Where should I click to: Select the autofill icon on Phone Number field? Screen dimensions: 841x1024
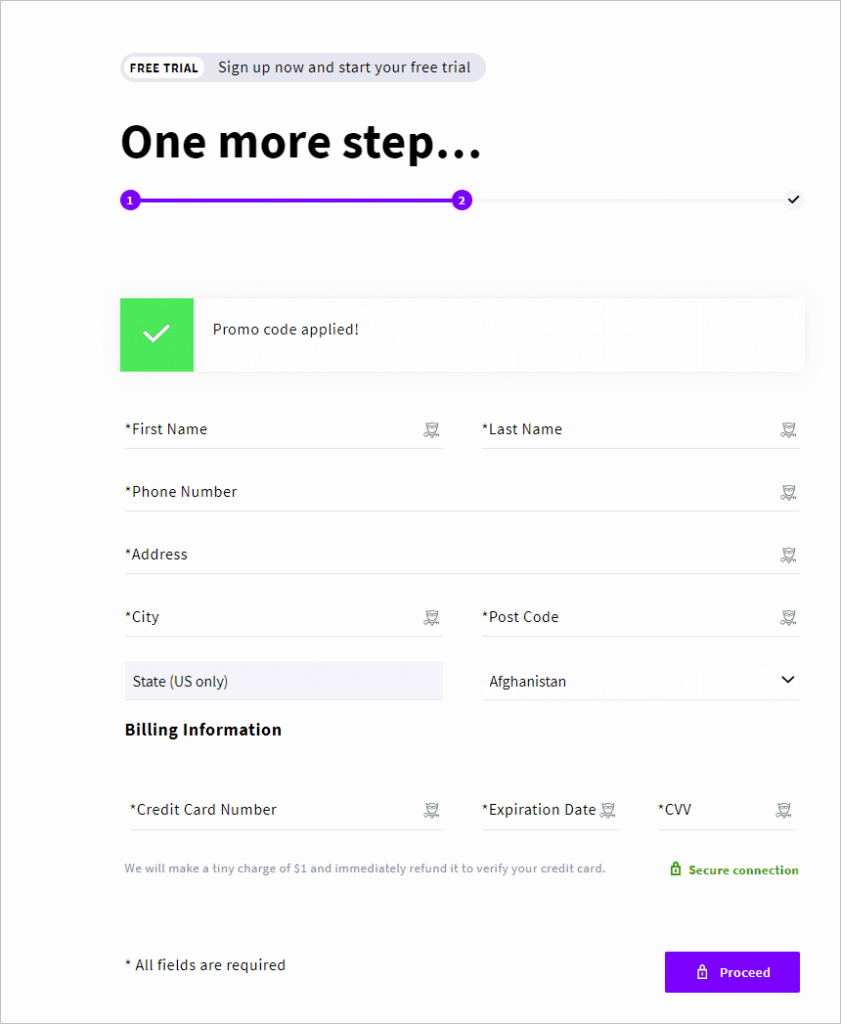pyautogui.click(x=788, y=492)
